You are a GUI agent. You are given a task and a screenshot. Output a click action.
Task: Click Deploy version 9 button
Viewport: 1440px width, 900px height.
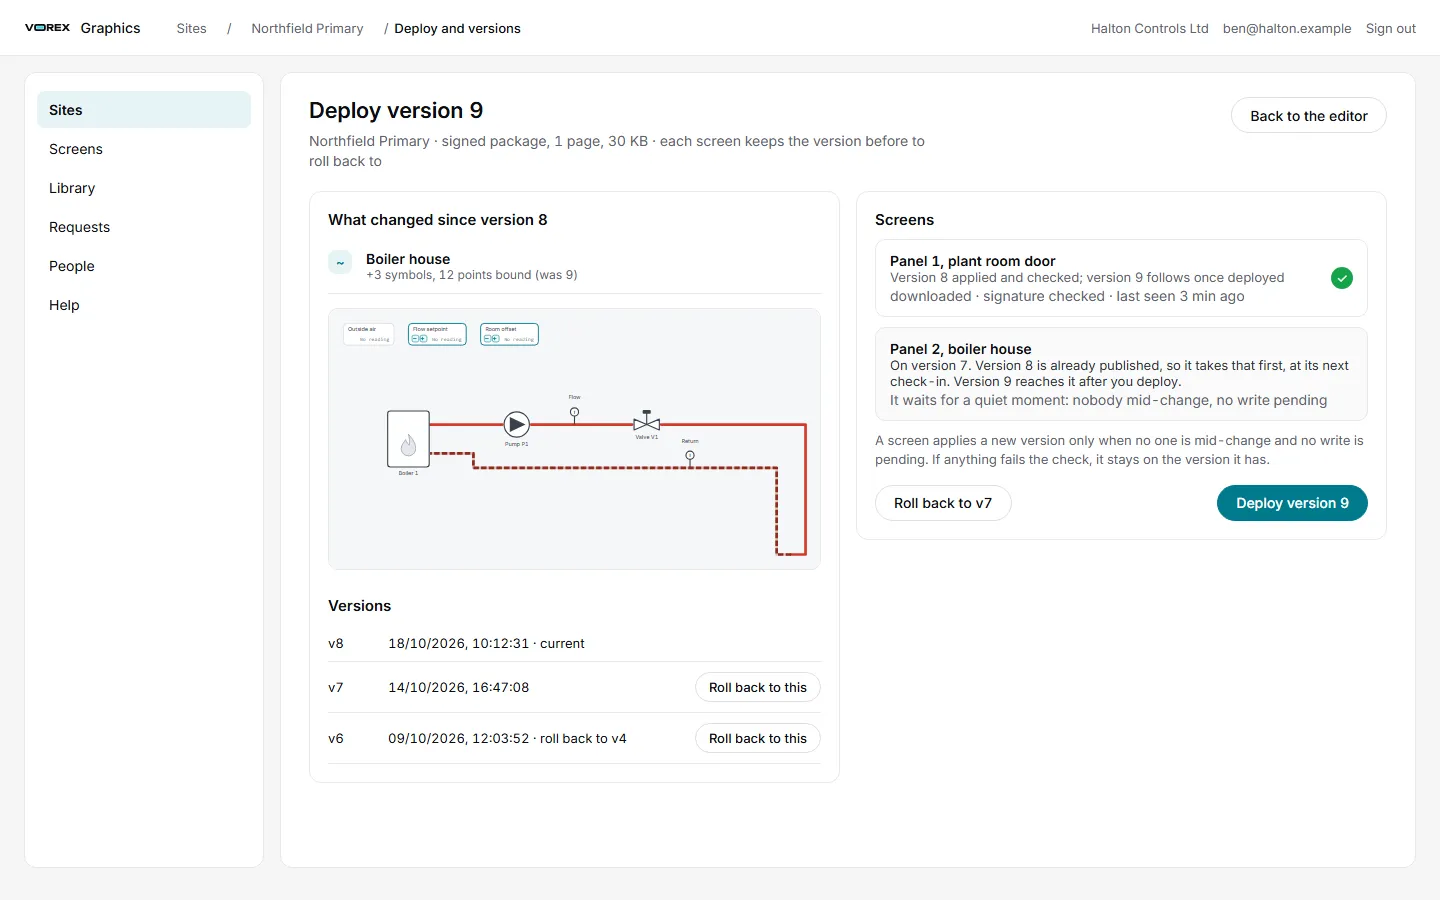(x=1292, y=503)
